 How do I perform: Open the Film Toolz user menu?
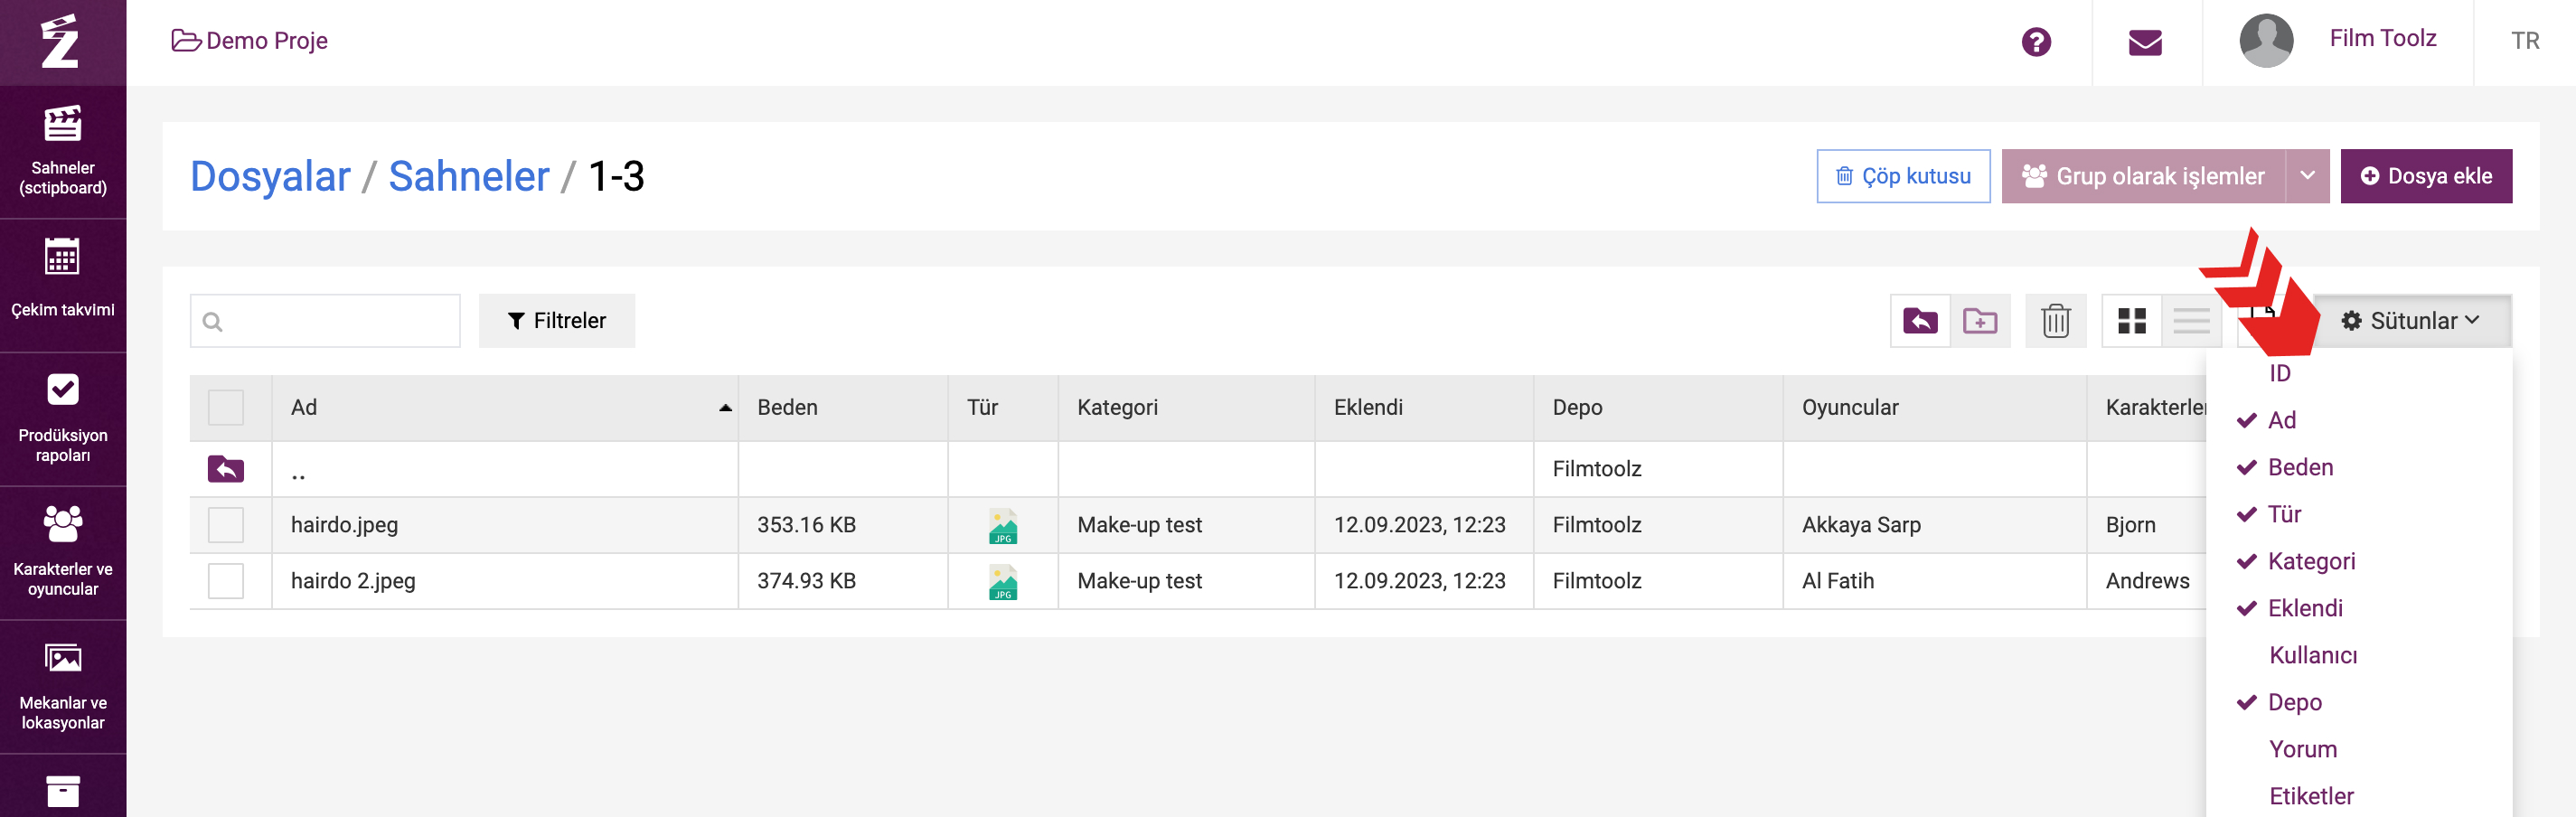coord(2382,38)
